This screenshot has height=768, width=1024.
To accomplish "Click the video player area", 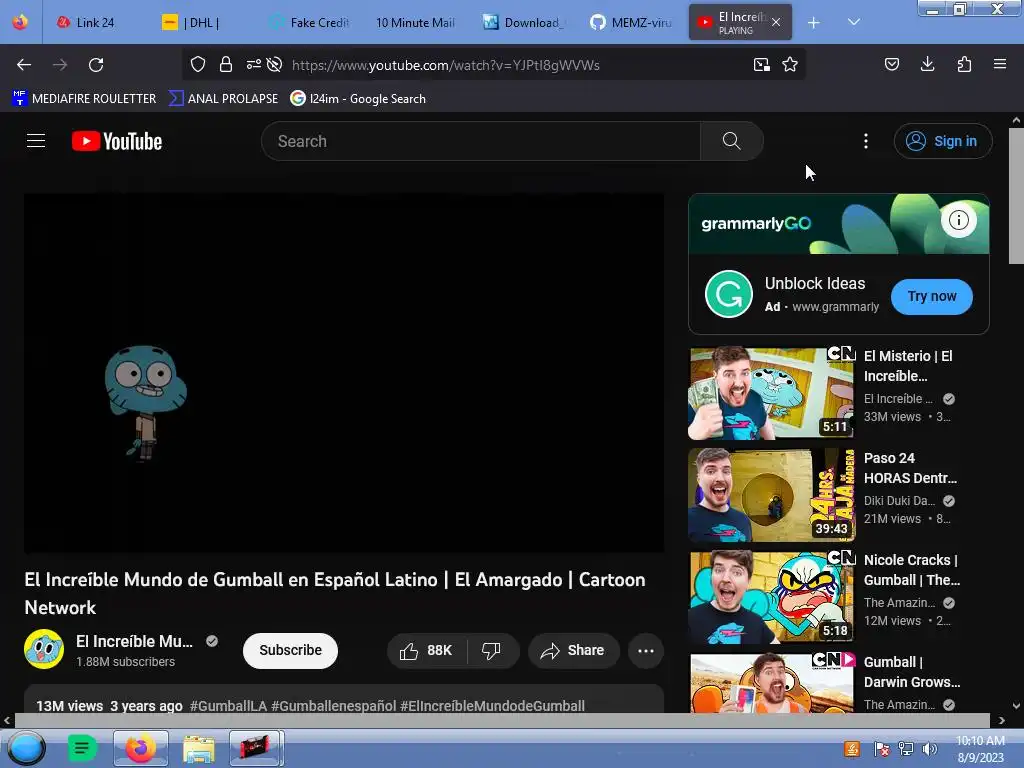I will pos(344,373).
